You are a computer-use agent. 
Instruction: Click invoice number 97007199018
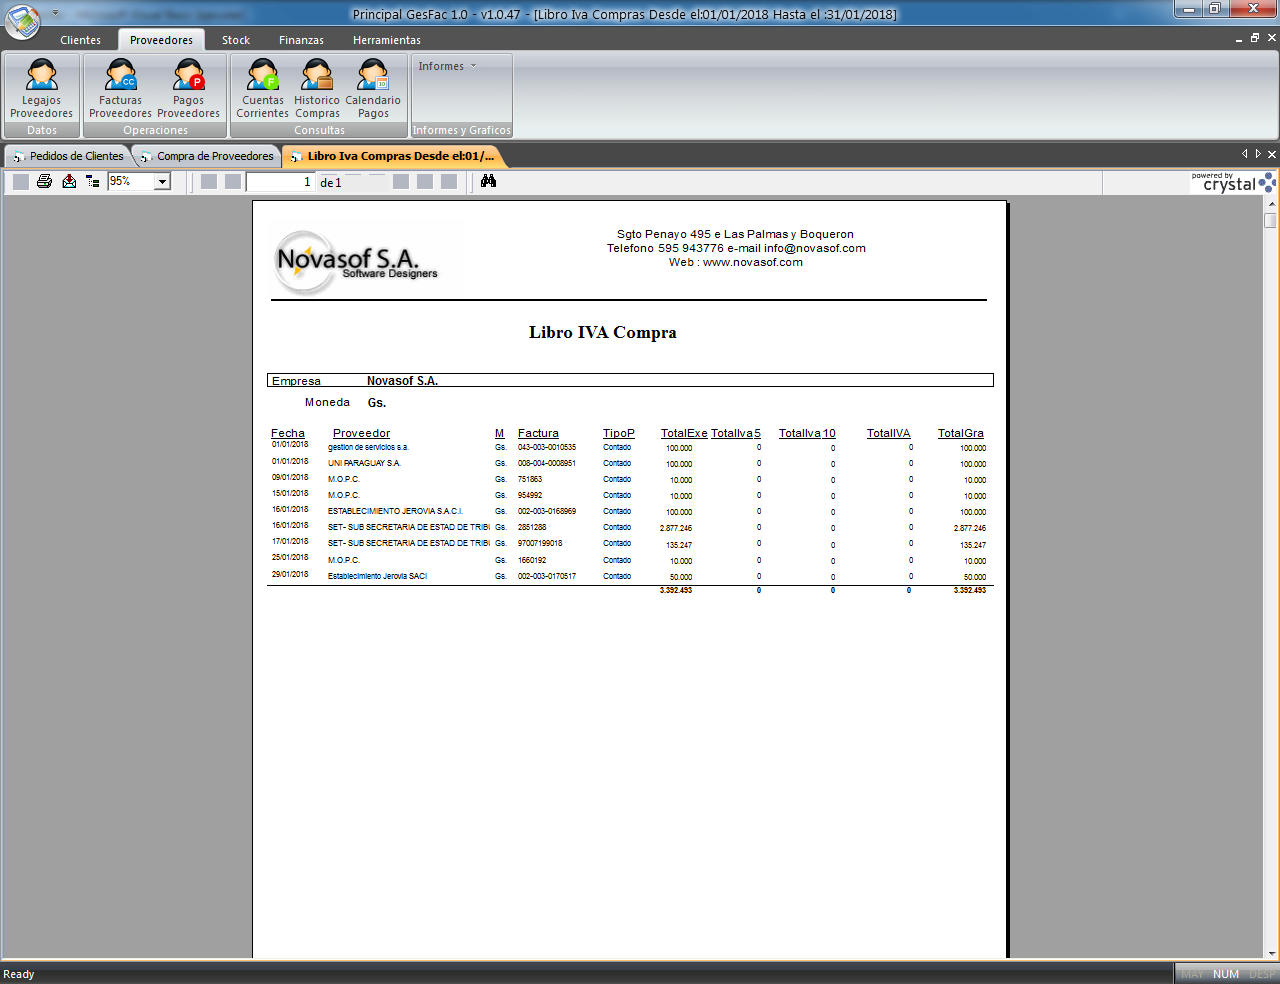click(540, 543)
